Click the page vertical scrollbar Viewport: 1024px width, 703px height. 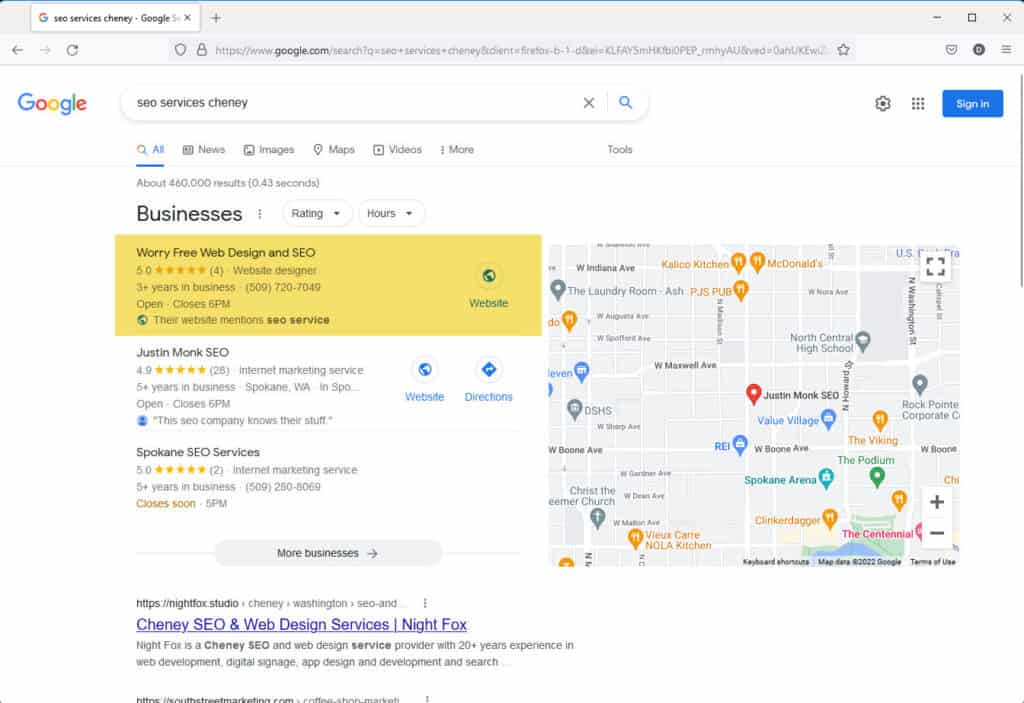[x=1020, y=180]
